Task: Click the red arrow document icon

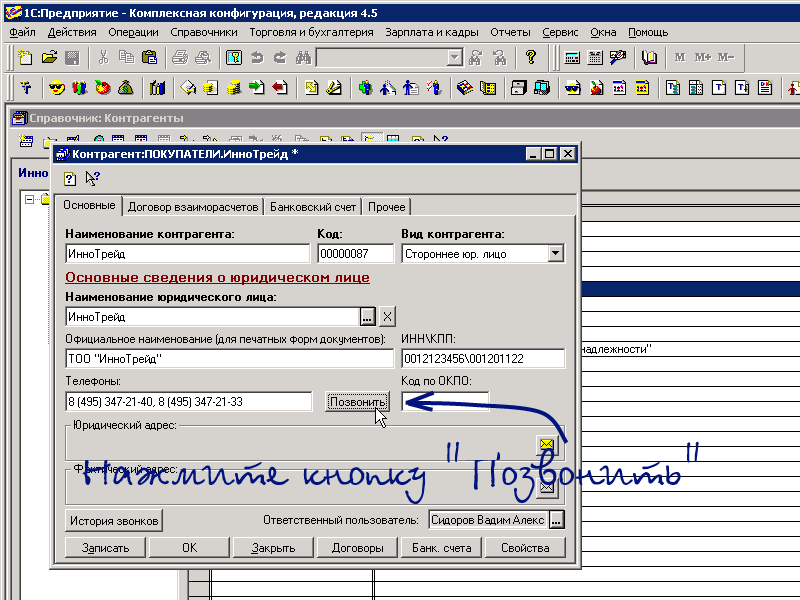Action: point(280,88)
